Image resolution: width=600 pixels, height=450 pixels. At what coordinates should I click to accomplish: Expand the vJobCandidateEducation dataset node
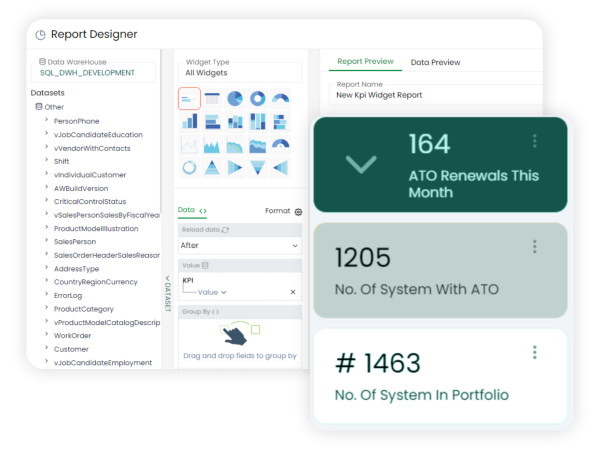[x=46, y=134]
